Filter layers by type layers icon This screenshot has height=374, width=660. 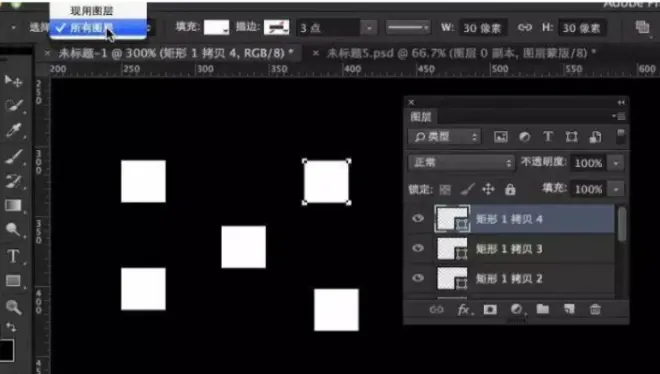tap(548, 137)
